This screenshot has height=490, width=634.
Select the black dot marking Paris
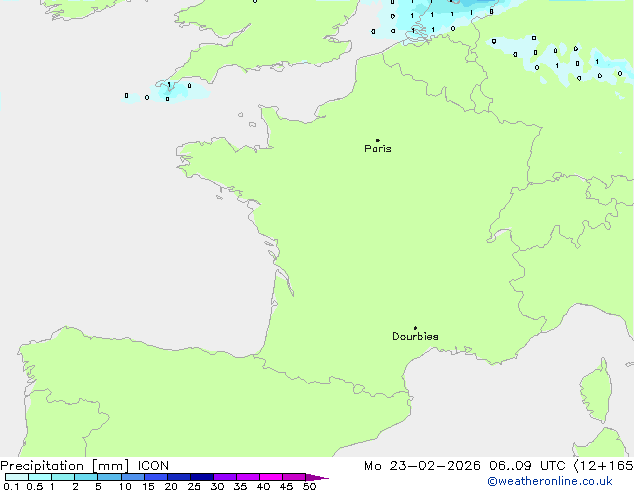pos(378,140)
